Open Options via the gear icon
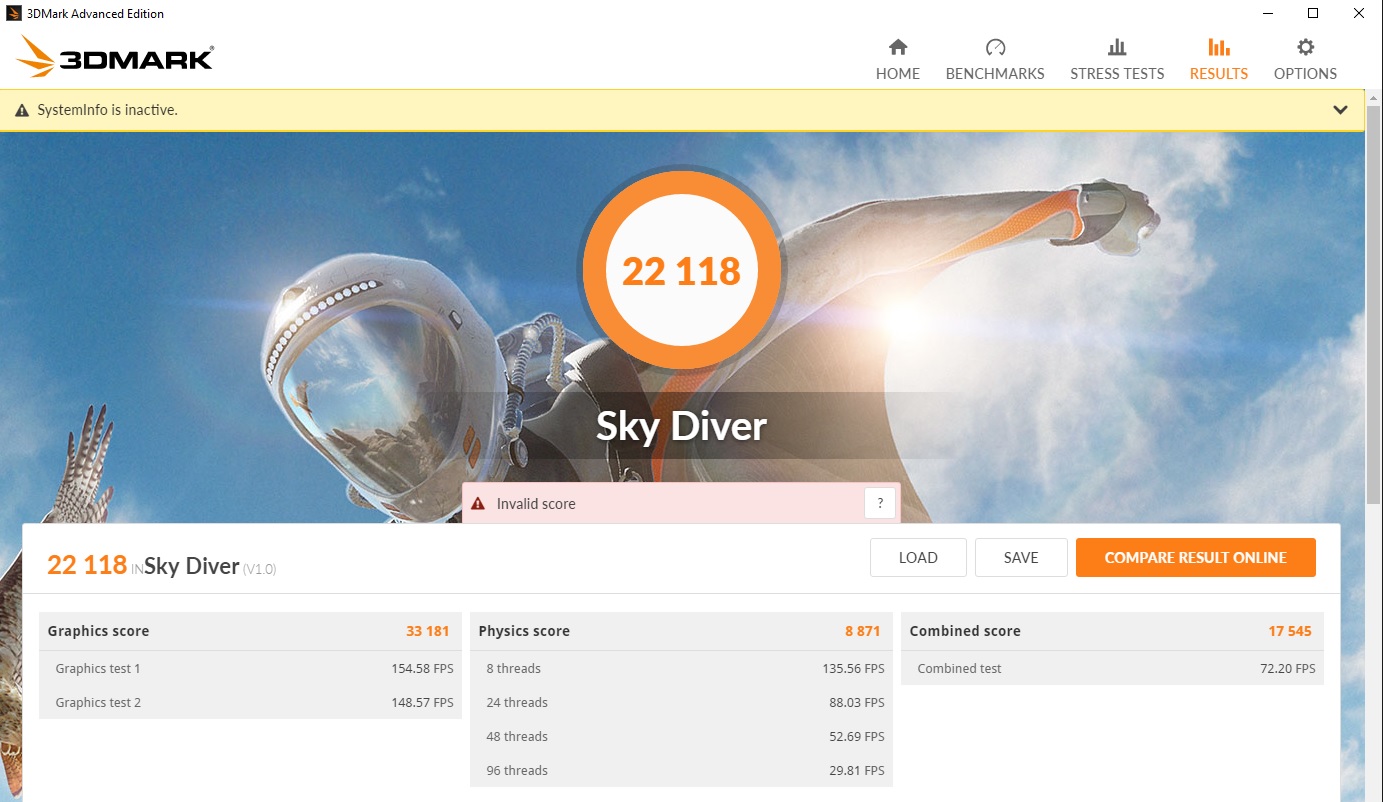 (x=1305, y=47)
